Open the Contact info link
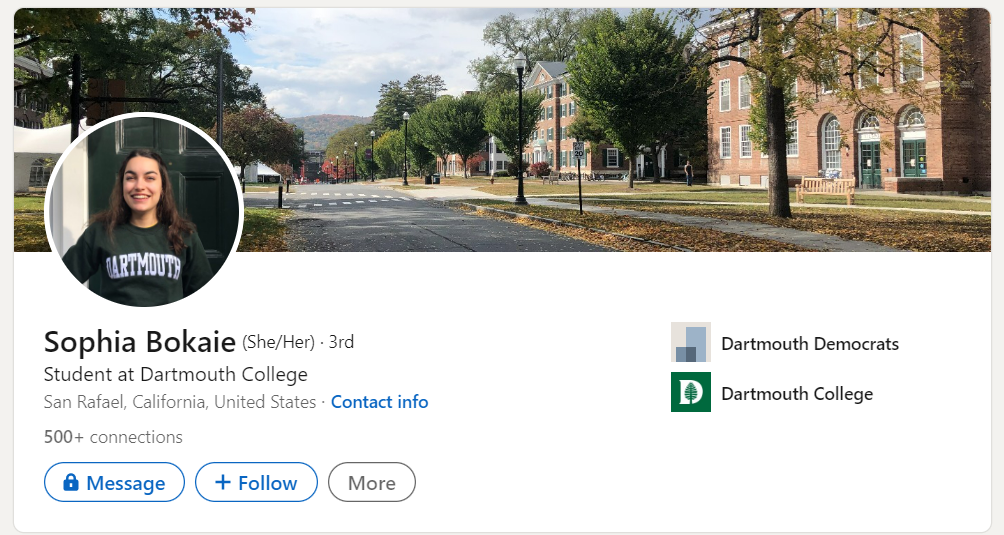 click(379, 402)
